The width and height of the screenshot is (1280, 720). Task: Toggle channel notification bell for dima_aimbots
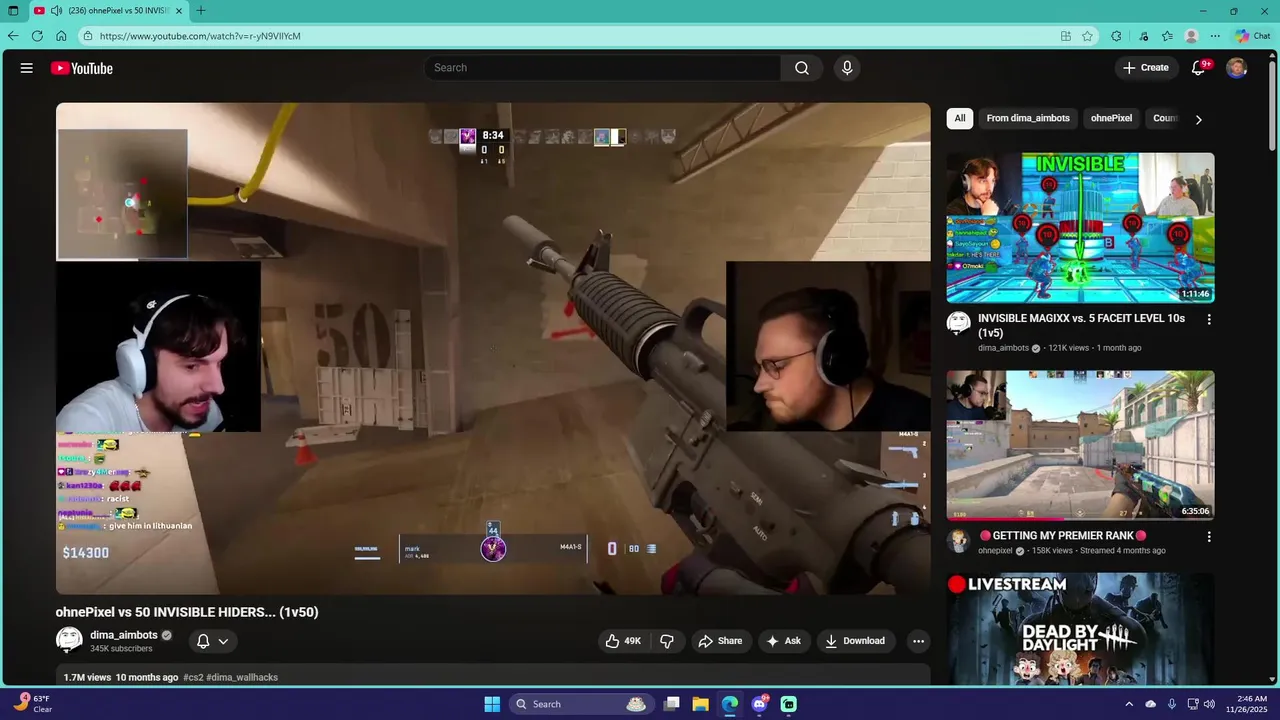point(203,641)
